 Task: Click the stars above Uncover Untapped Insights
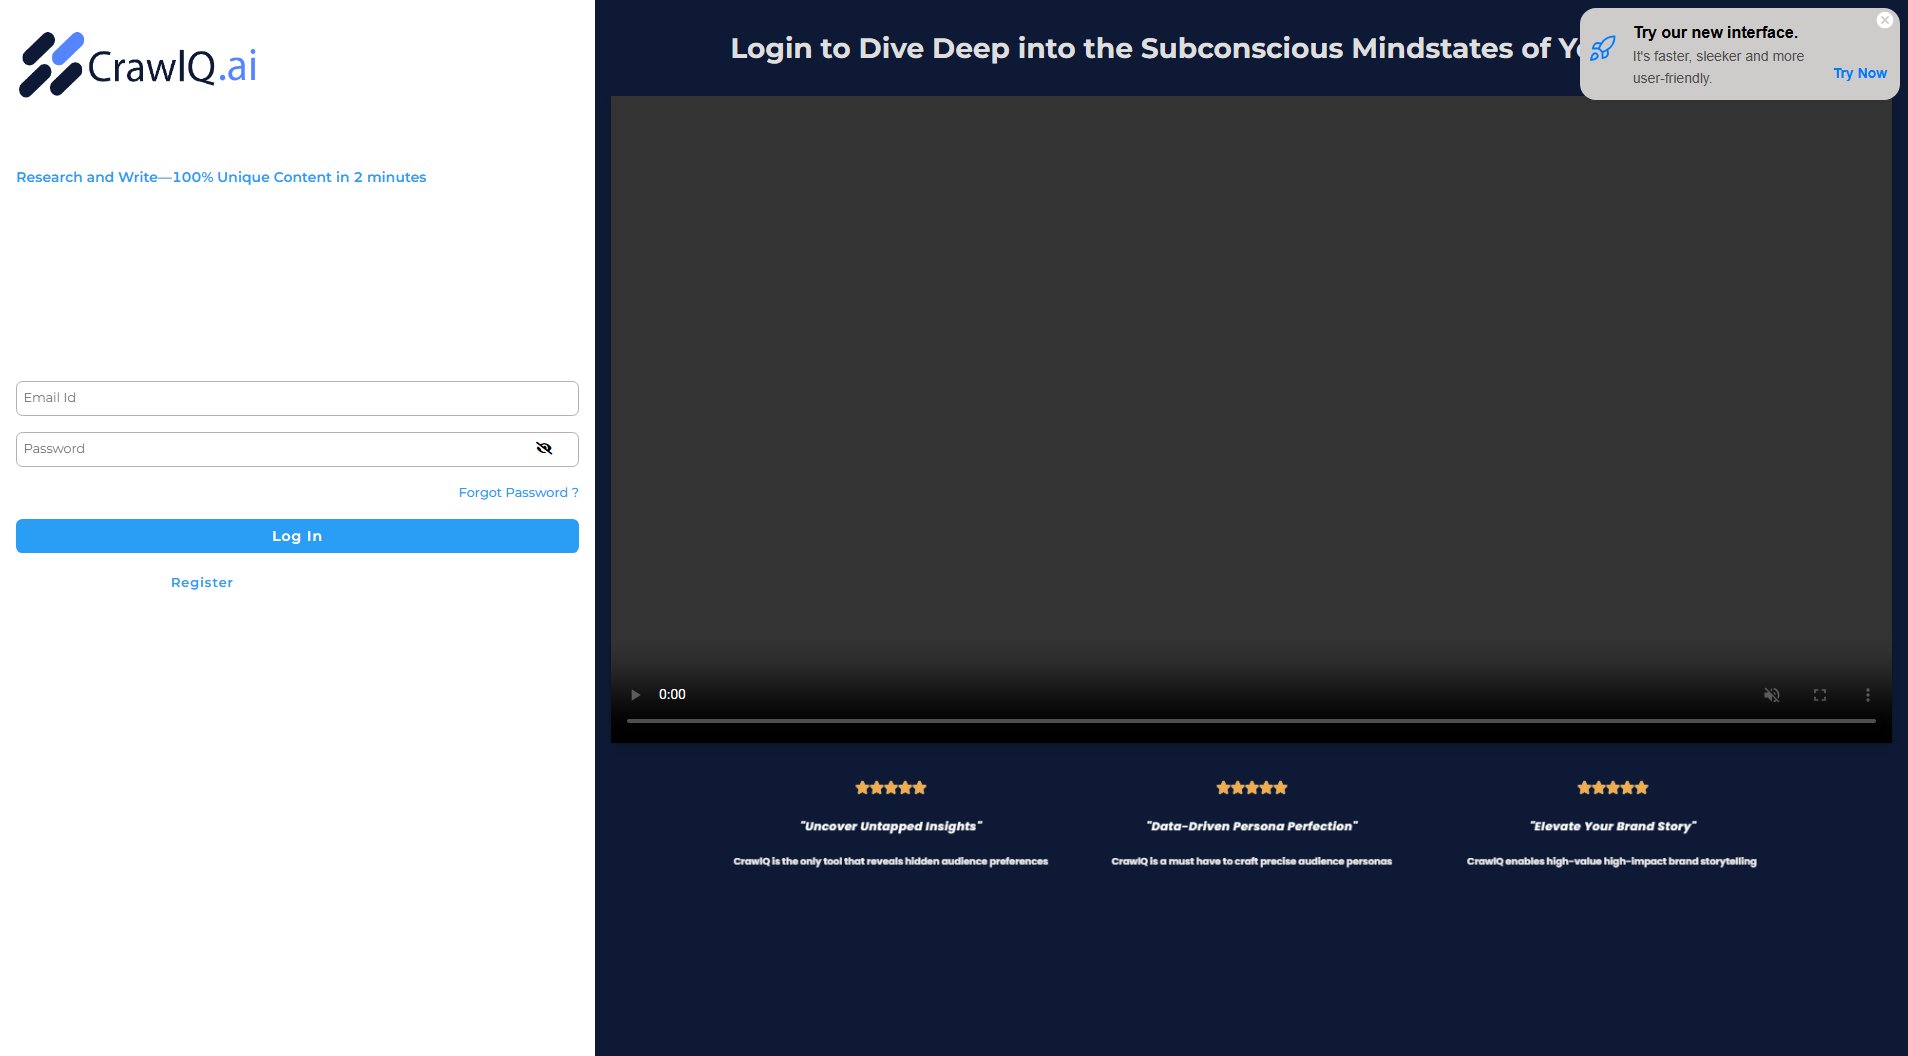(x=889, y=787)
